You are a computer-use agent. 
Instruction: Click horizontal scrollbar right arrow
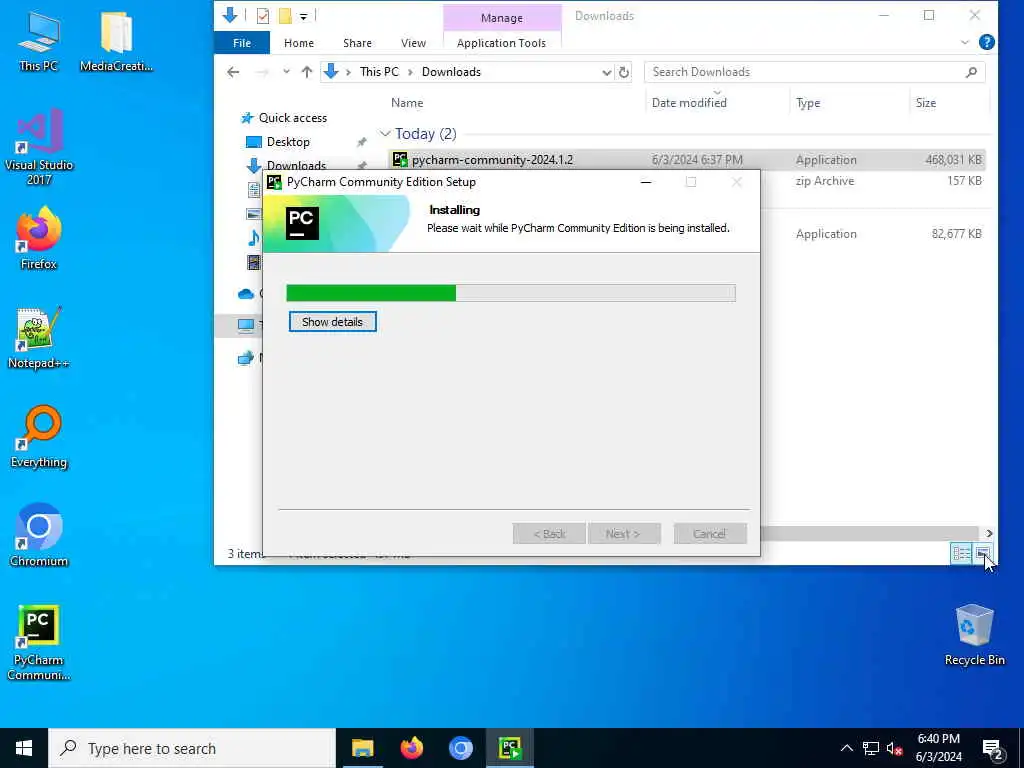pyautogui.click(x=989, y=534)
